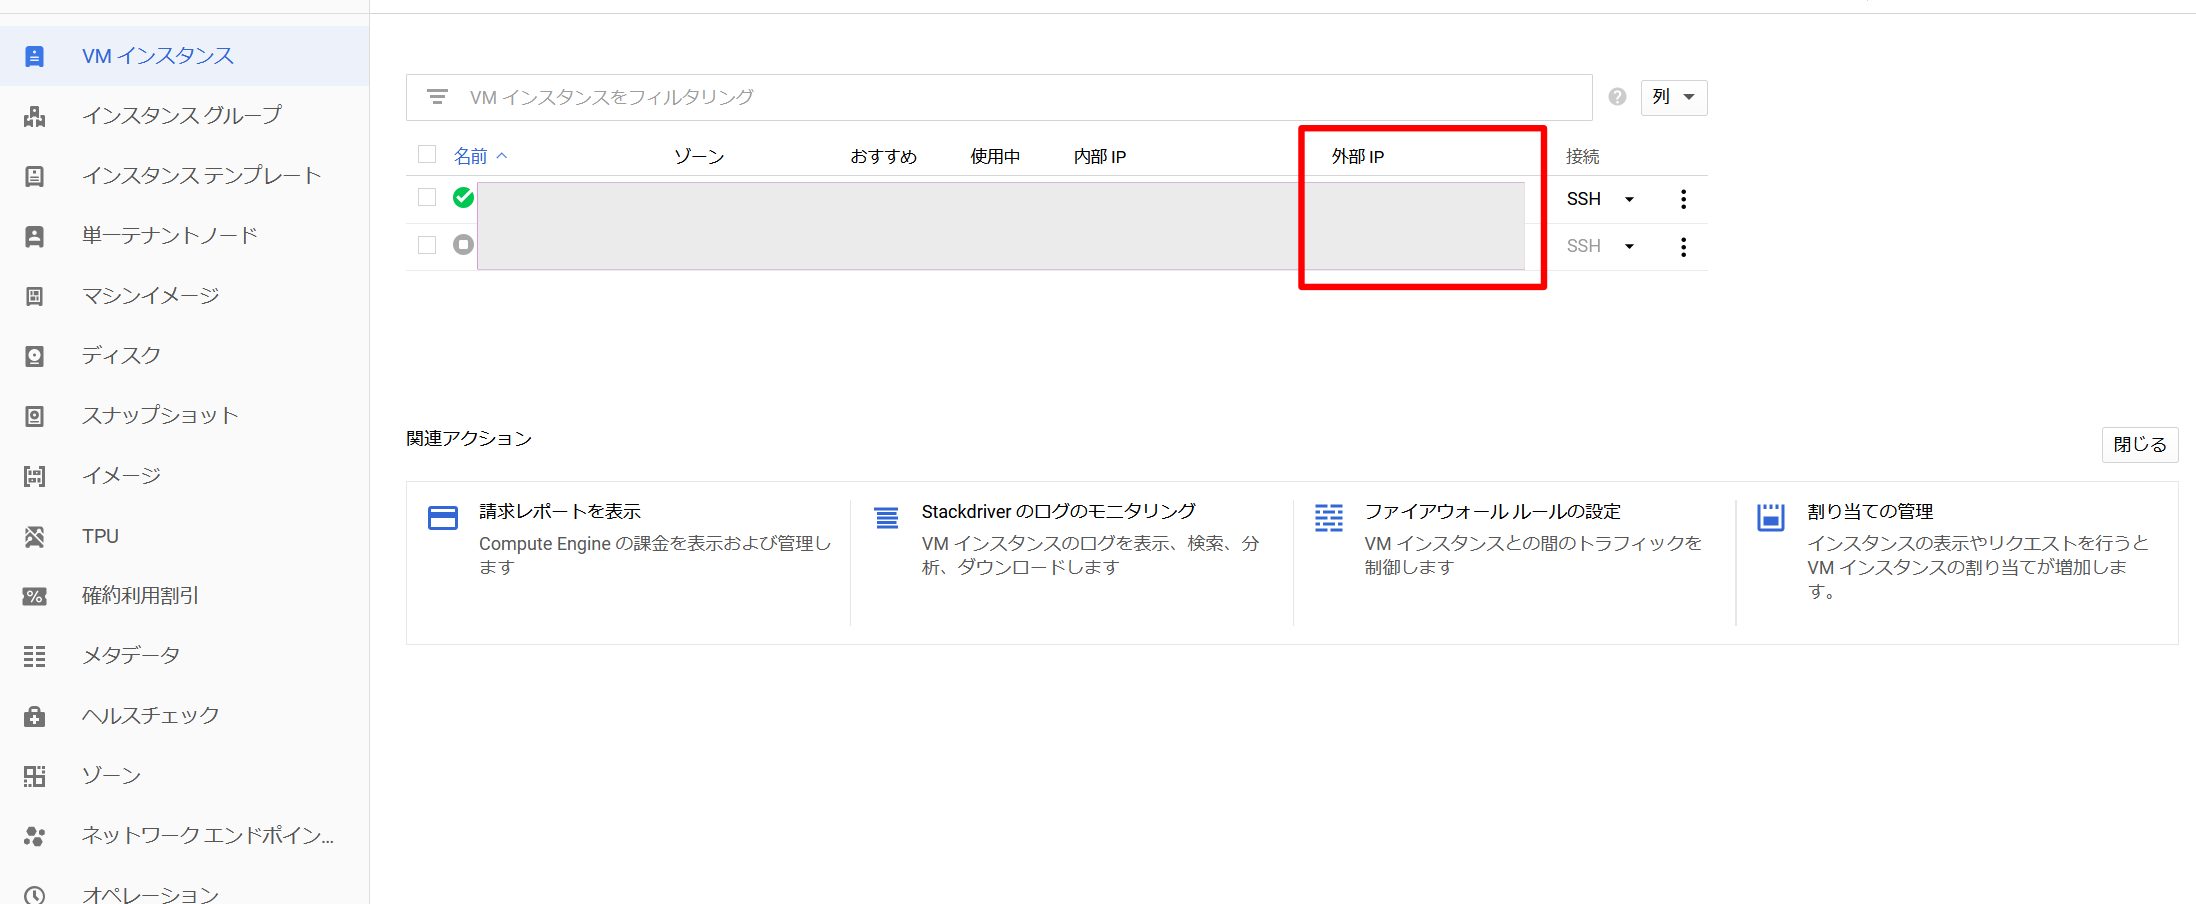Click the 単一テナントノード icon
The image size is (2196, 904).
pyautogui.click(x=34, y=236)
